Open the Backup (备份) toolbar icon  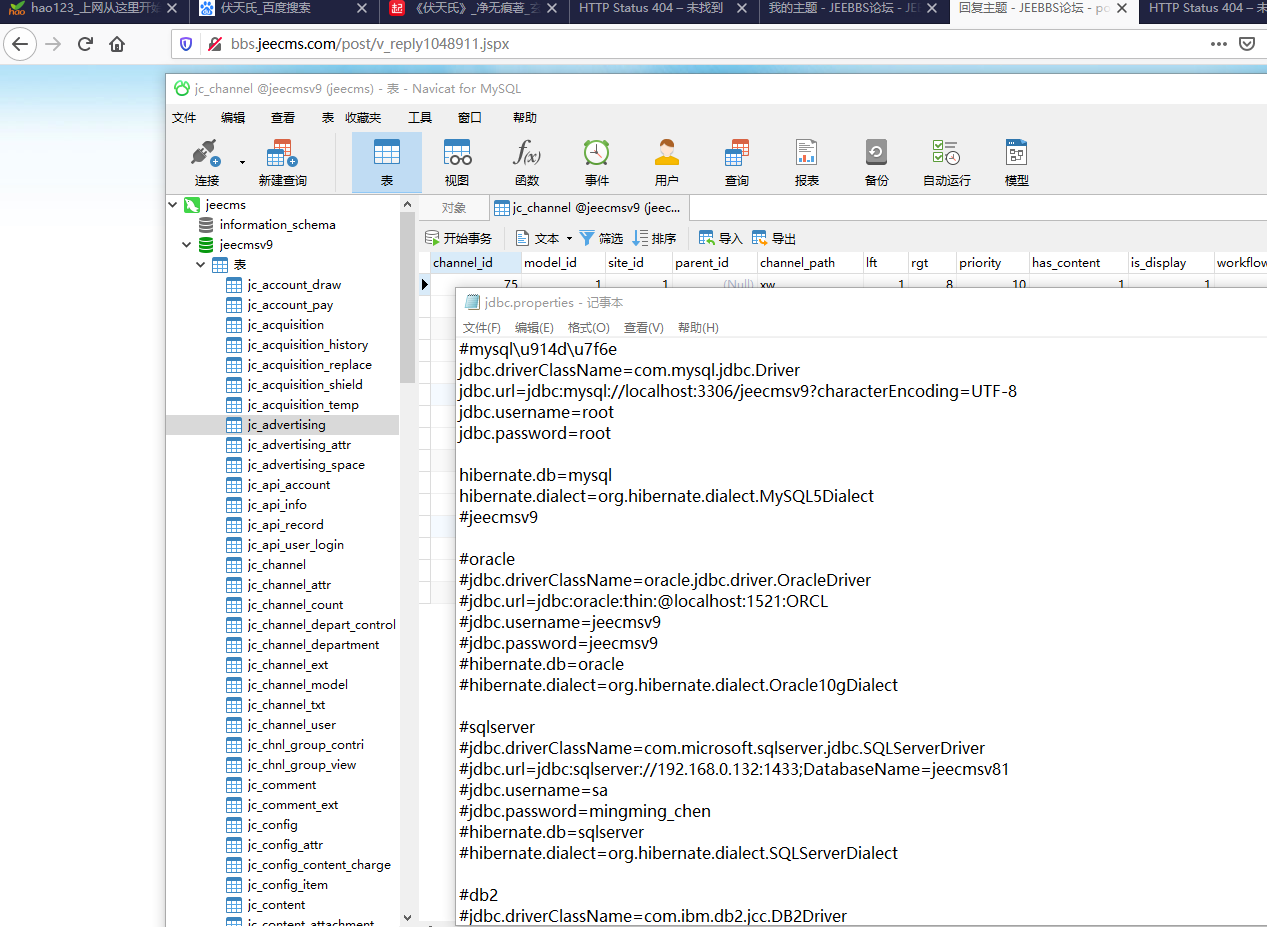[x=877, y=163]
